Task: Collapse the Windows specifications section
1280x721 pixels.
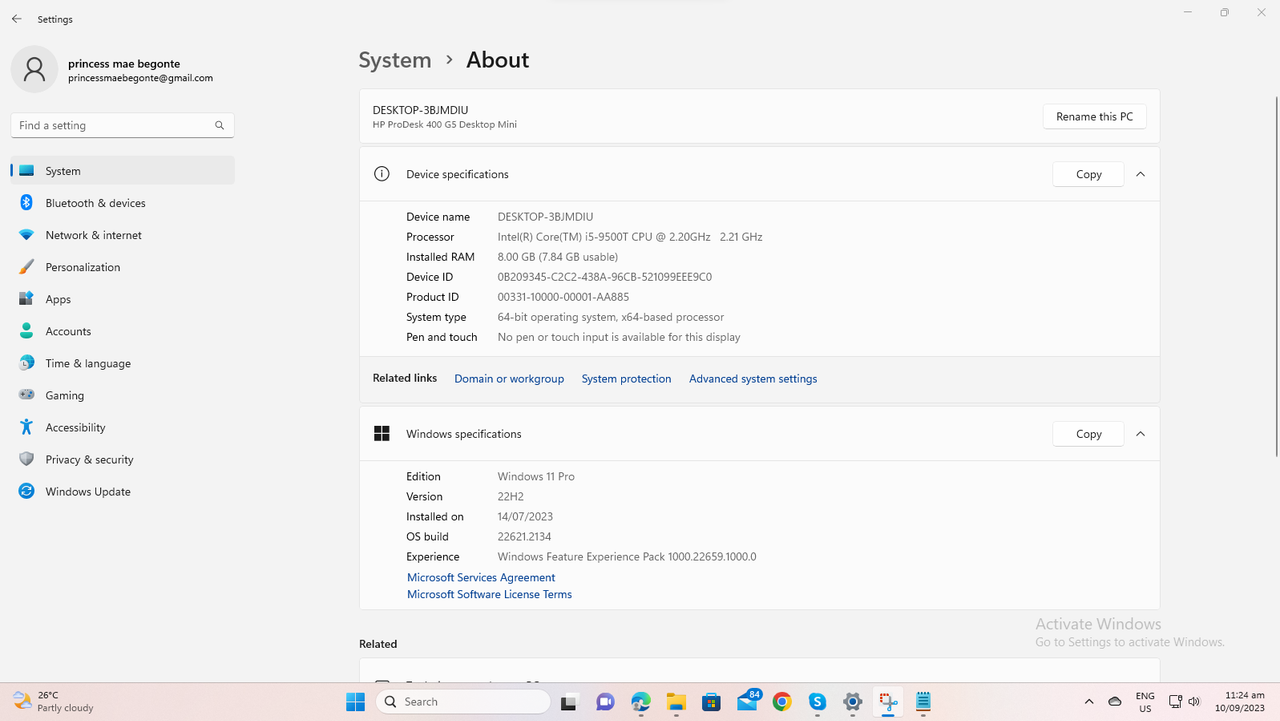Action: tap(1140, 433)
